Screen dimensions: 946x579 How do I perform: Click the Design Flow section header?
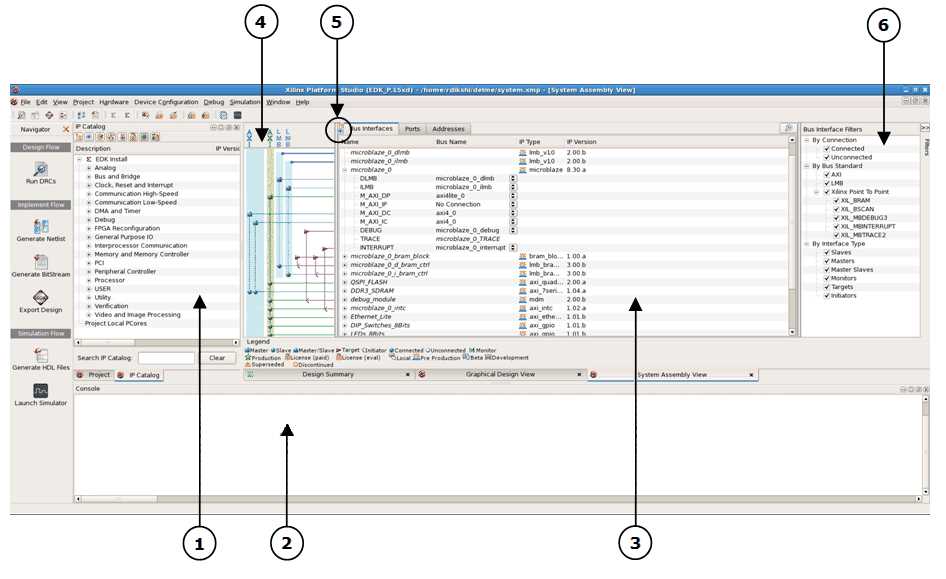click(x=40, y=147)
